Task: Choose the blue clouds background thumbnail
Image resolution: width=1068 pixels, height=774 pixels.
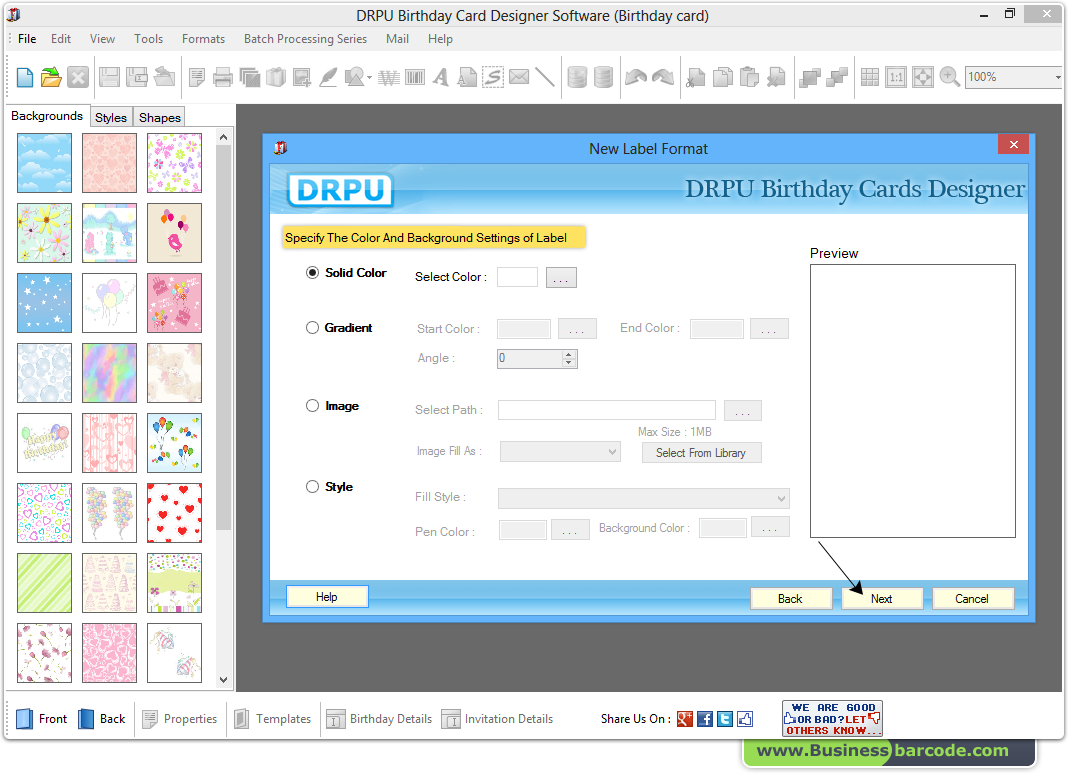Action: [x=44, y=163]
